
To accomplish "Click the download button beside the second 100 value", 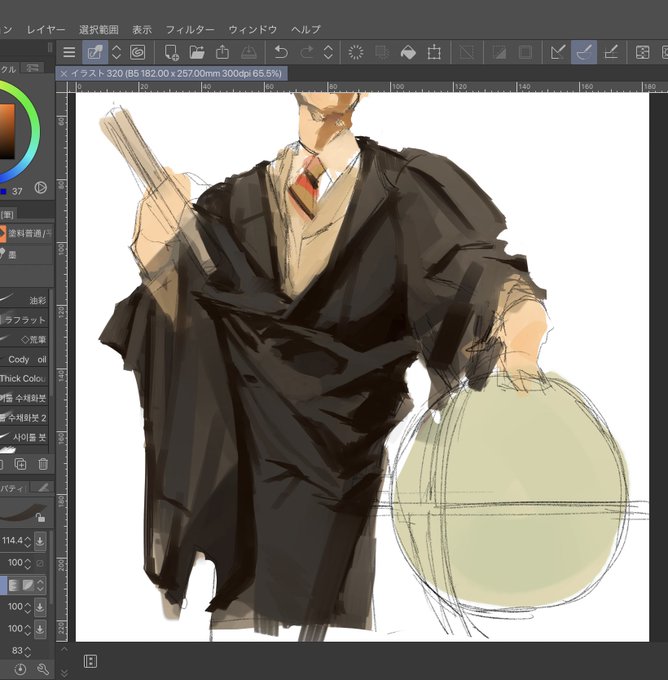I will coord(40,607).
